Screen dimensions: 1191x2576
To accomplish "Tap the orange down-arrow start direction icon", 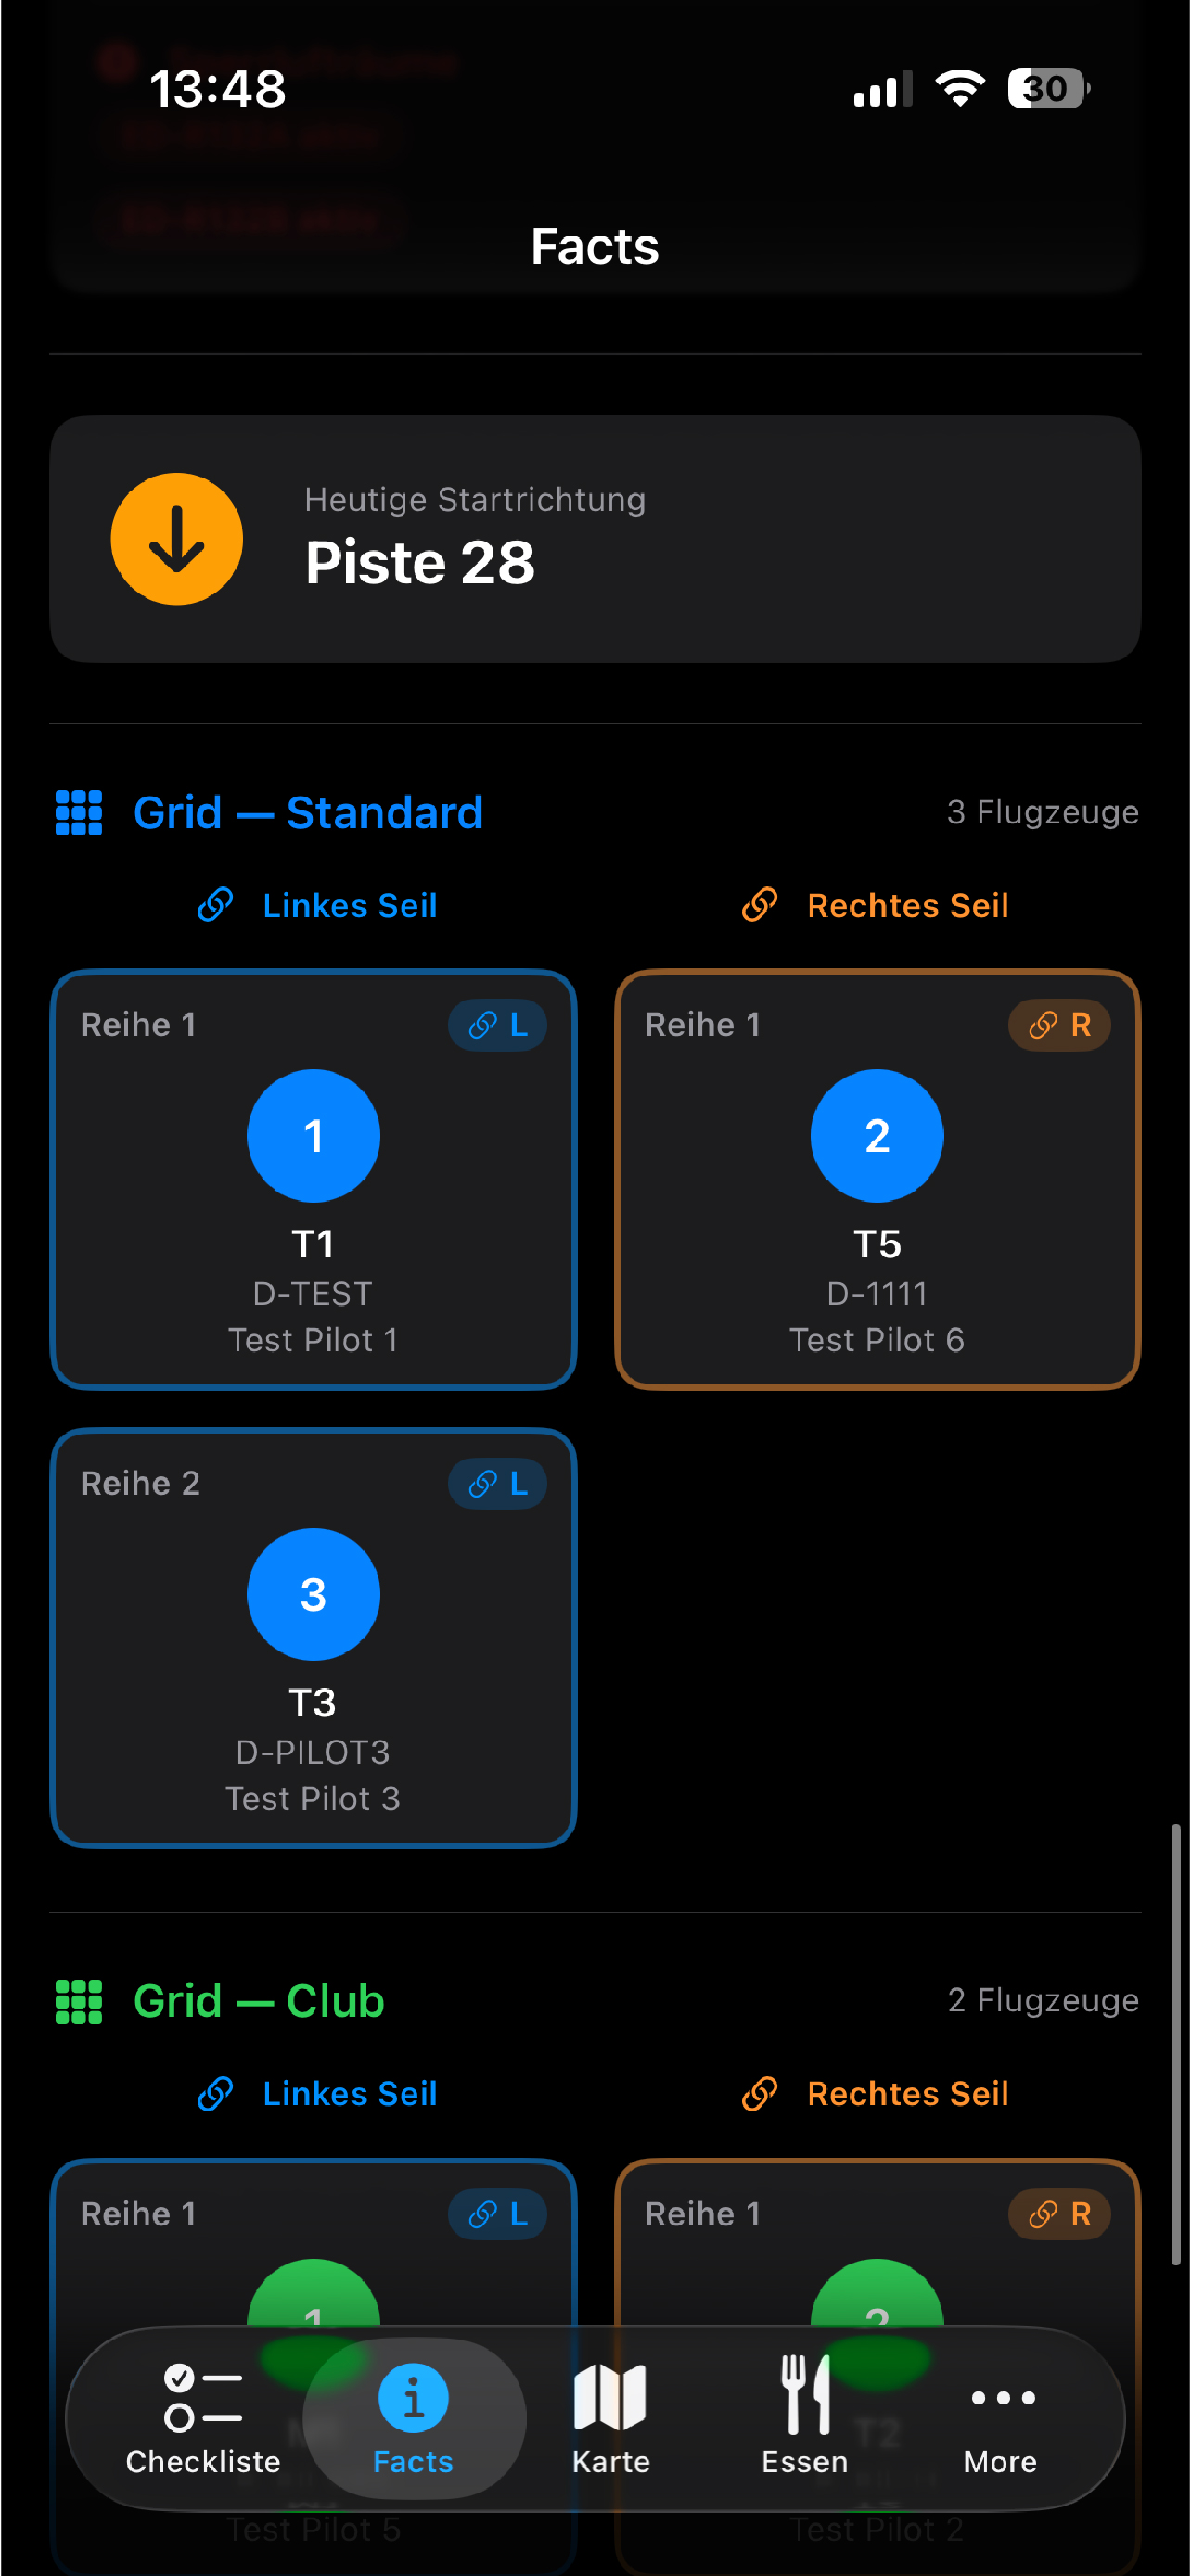I will tap(177, 539).
